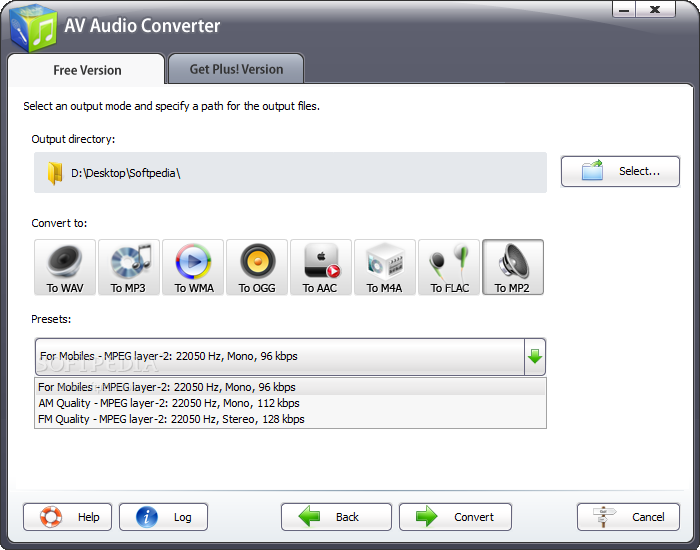Choose the To WAV format icon
This screenshot has width=700, height=550.
[65, 267]
